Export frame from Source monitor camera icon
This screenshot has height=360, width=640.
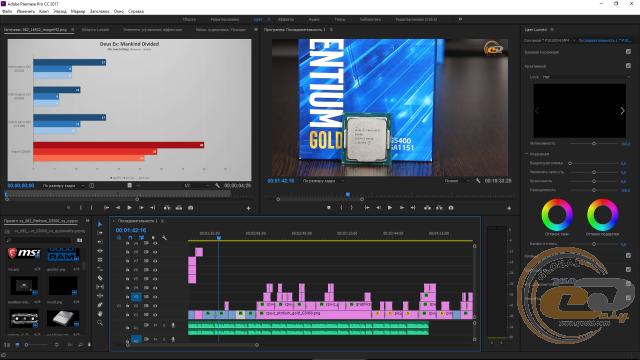click(191, 208)
